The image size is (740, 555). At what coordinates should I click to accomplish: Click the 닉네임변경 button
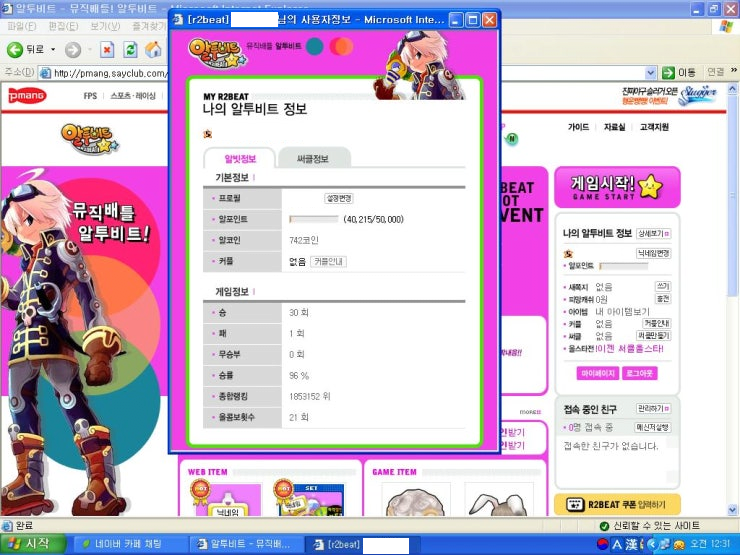point(654,253)
